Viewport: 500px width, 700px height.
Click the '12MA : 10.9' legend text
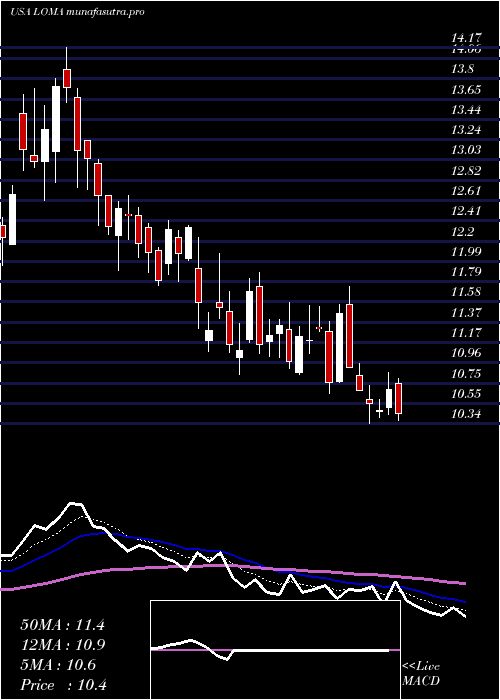(x=62, y=646)
